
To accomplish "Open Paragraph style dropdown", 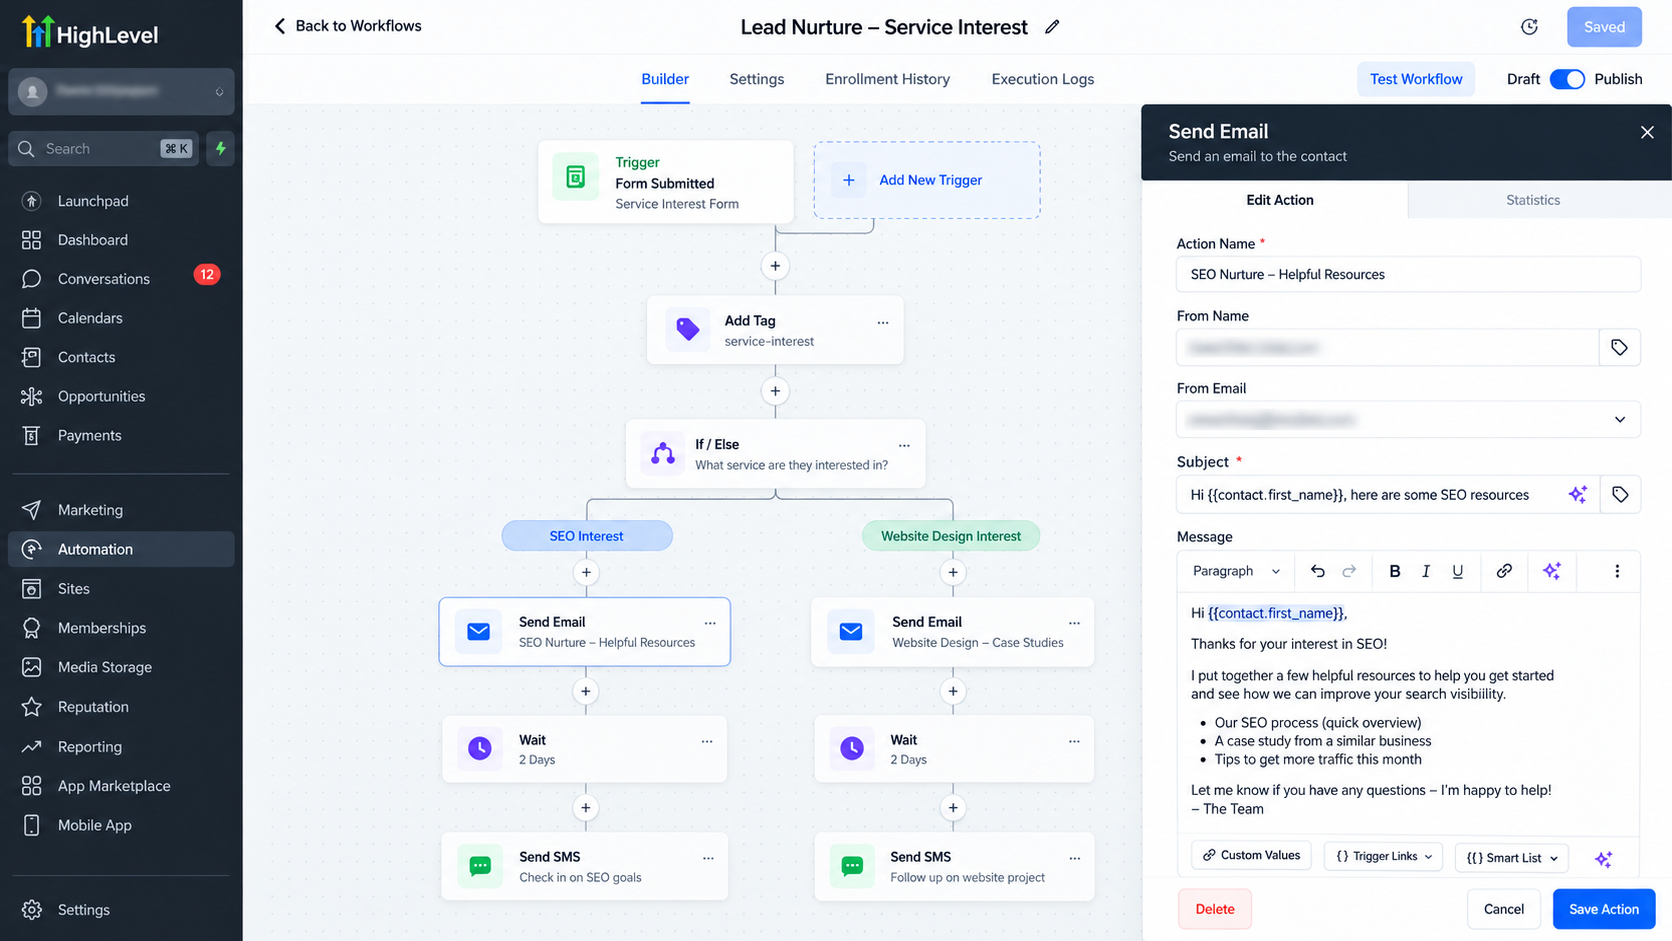I will [x=1236, y=571].
